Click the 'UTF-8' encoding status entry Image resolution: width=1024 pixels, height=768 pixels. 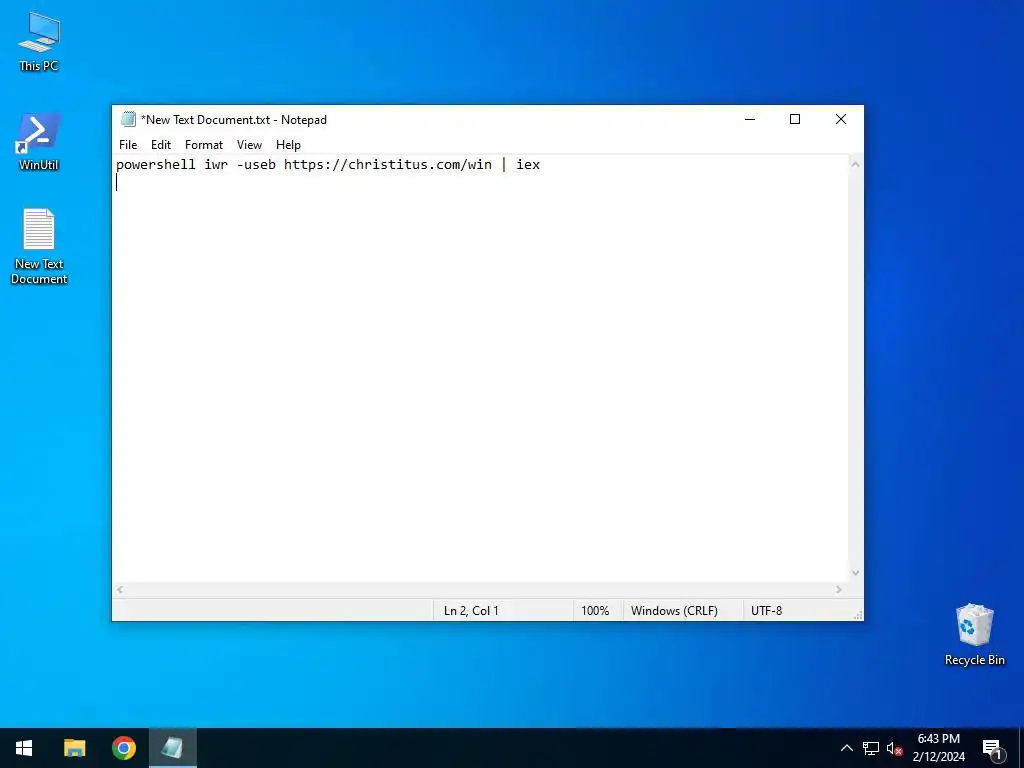tap(766, 611)
